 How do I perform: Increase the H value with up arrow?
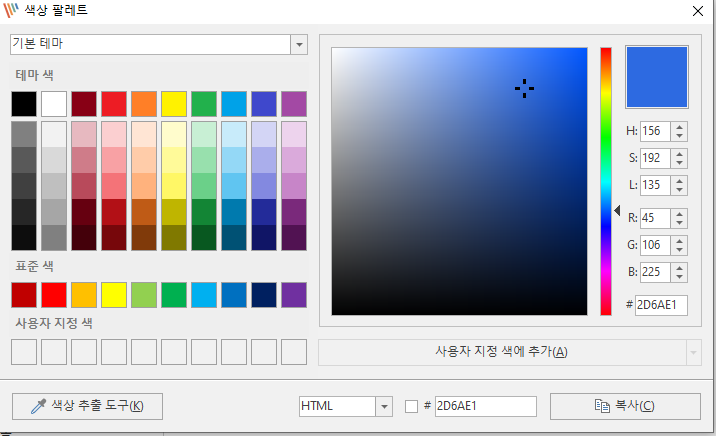pos(679,127)
